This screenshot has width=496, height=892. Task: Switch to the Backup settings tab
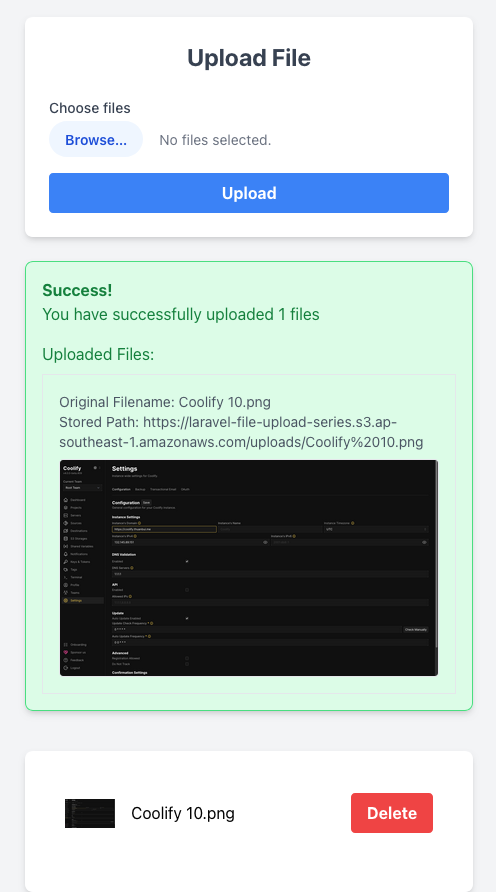(140, 489)
